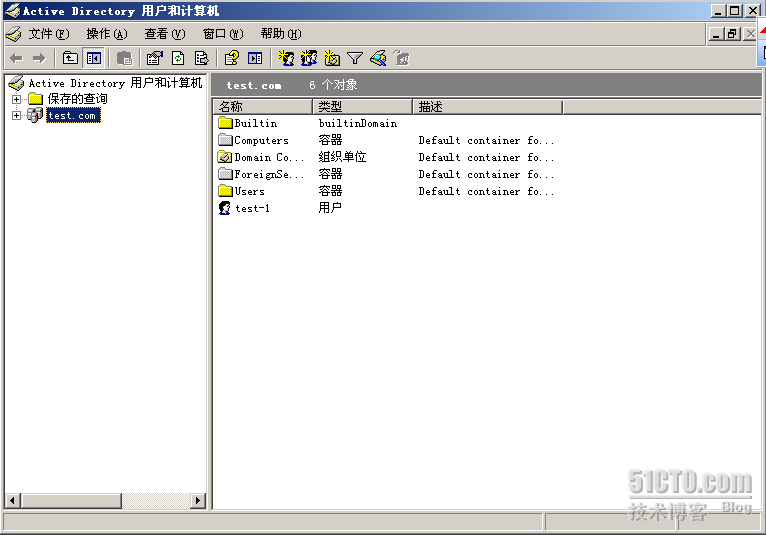Toggle the action pane toolbar icon

(x=255, y=59)
